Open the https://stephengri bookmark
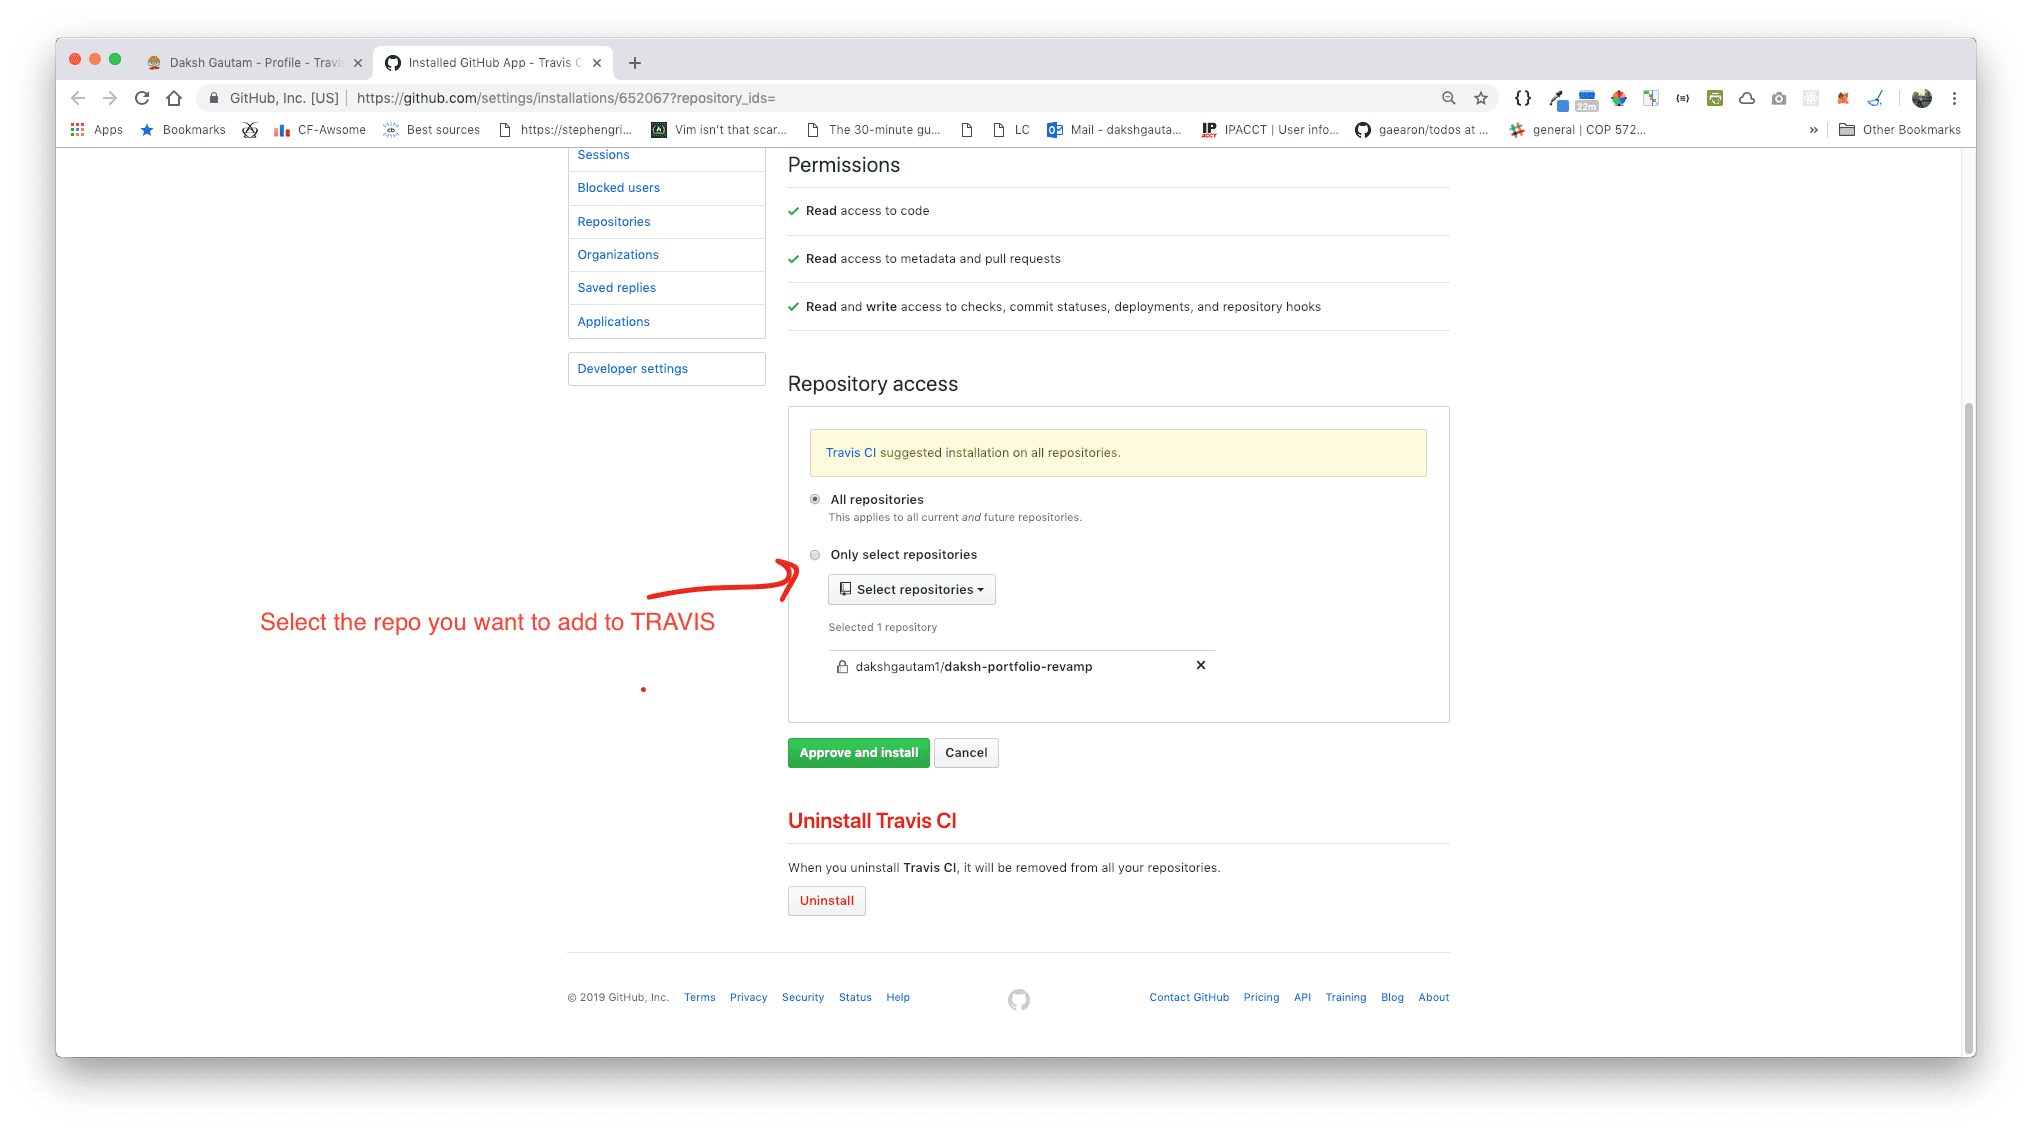The width and height of the screenshot is (2032, 1131). point(565,130)
